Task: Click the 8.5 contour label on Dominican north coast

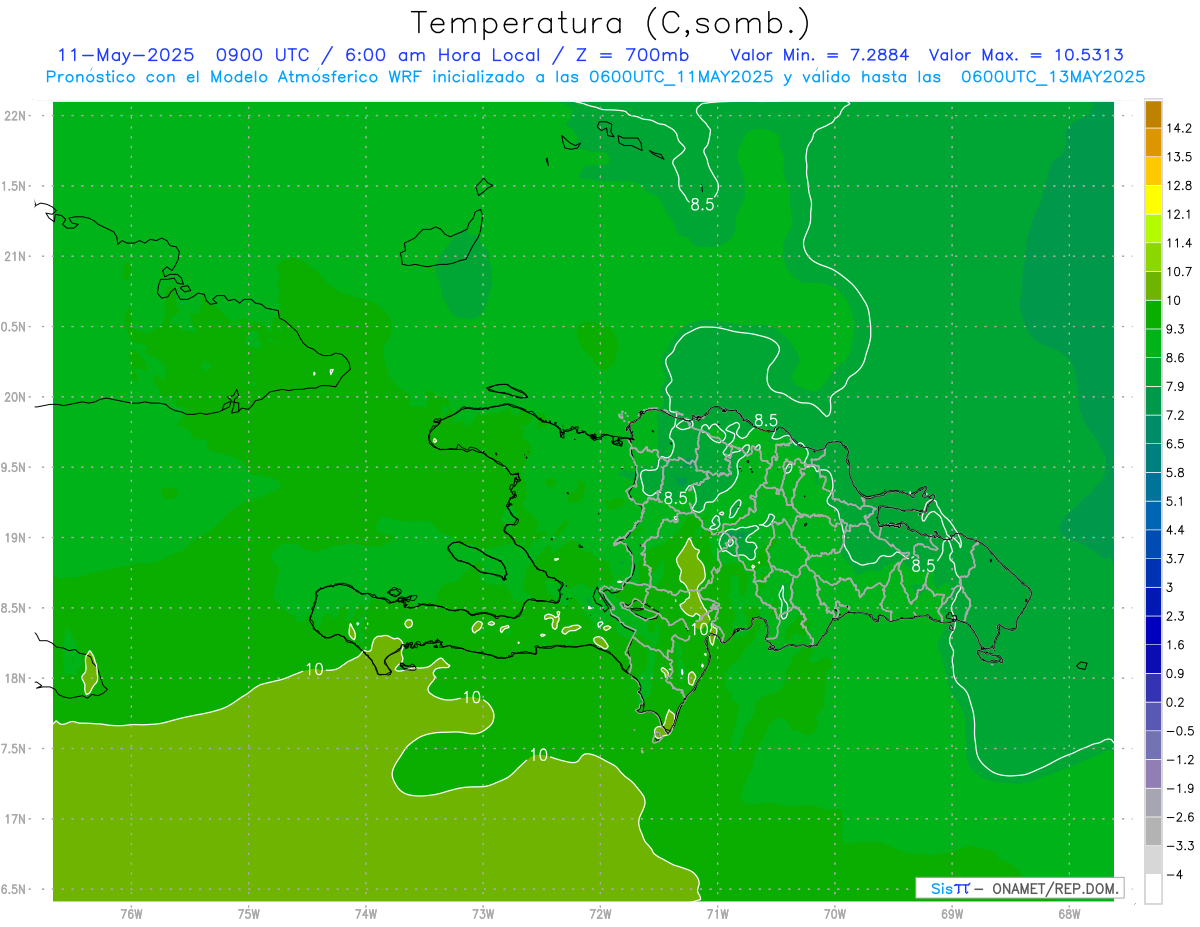Action: (x=766, y=420)
